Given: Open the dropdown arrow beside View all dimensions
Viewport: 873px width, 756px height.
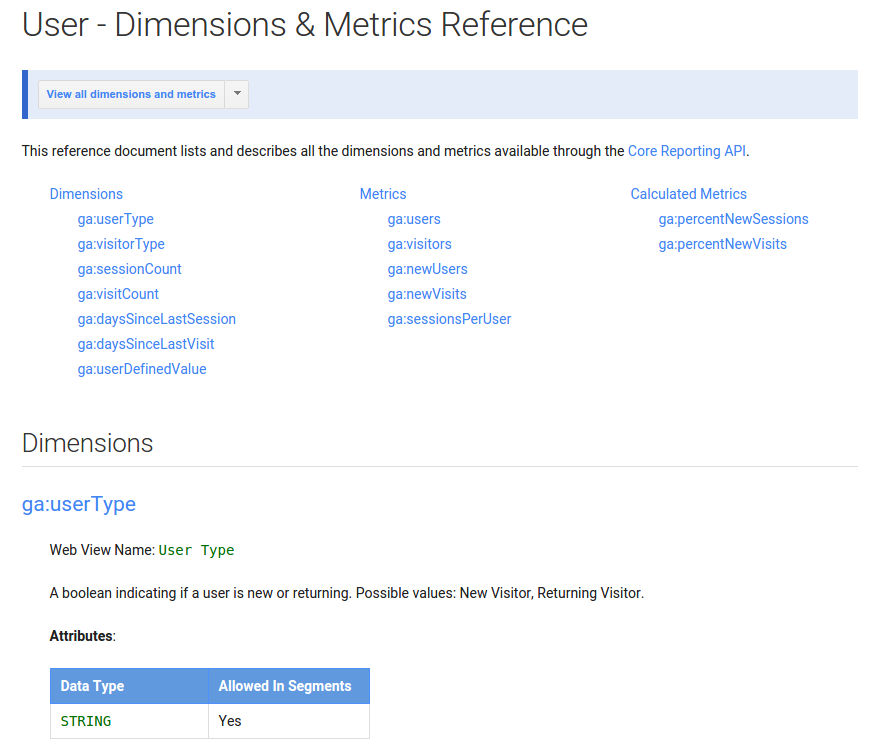Looking at the screenshot, I should (237, 94).
